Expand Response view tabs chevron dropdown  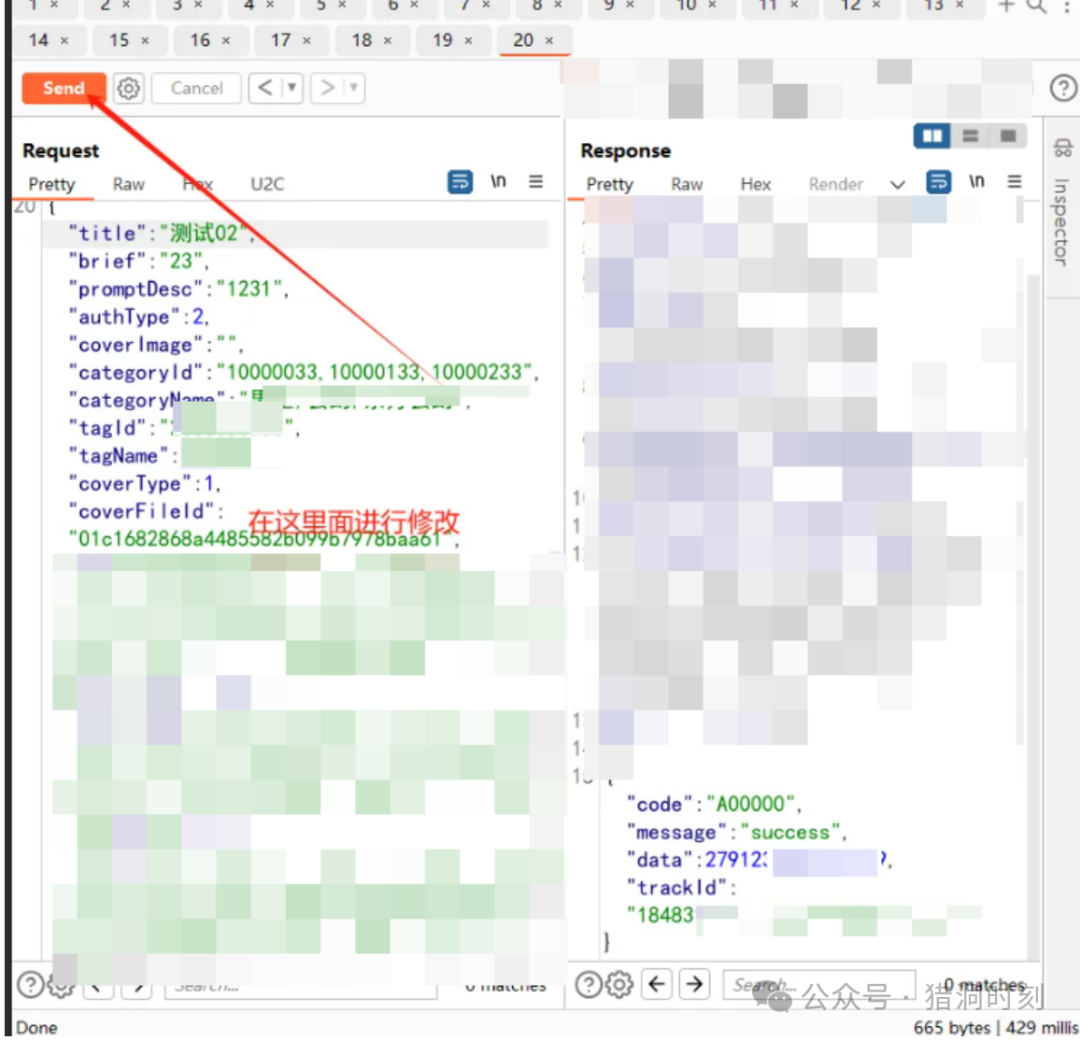[x=897, y=184]
